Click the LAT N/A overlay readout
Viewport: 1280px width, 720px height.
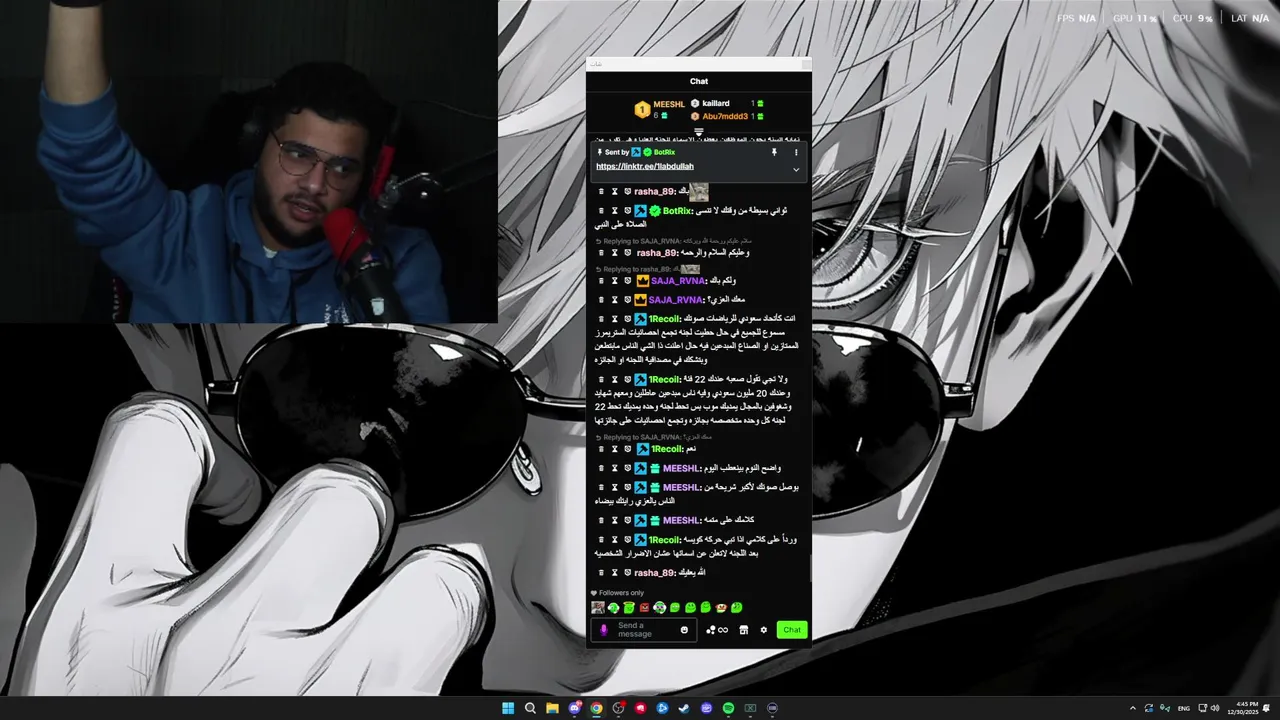click(1250, 18)
